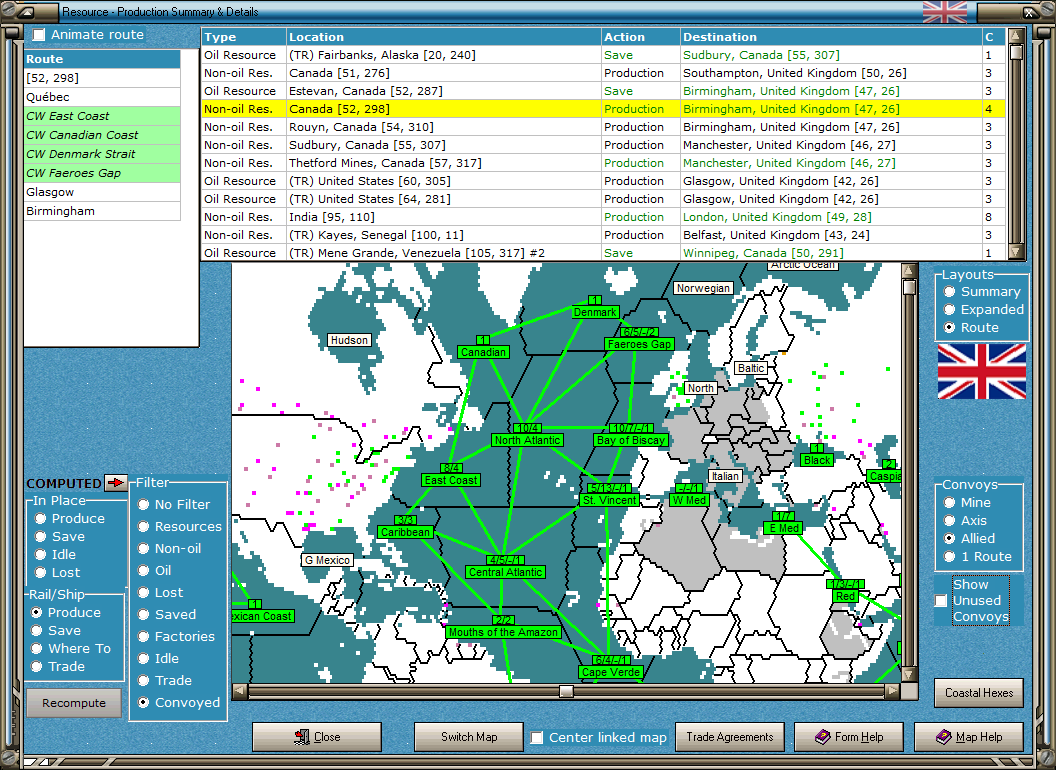Check Show Unused Convoys option
The image size is (1056, 770).
coord(941,601)
